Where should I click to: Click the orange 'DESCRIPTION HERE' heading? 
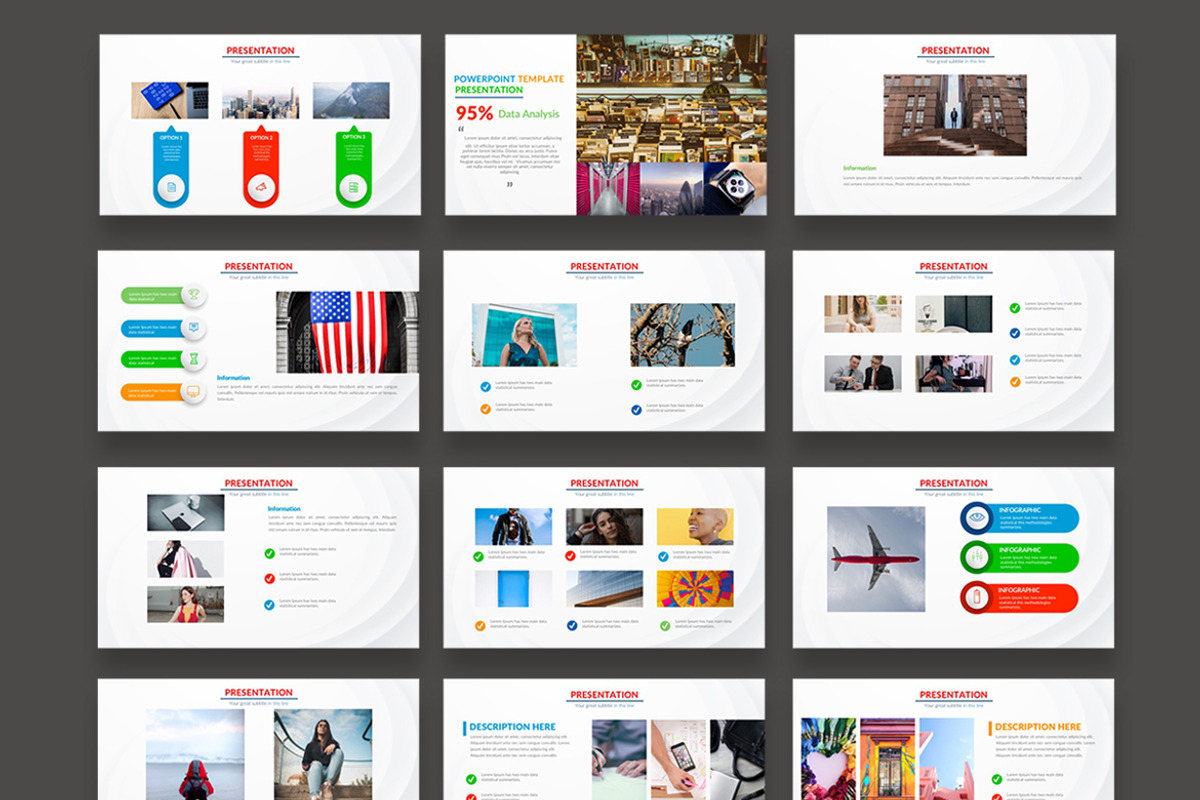pos(1038,727)
